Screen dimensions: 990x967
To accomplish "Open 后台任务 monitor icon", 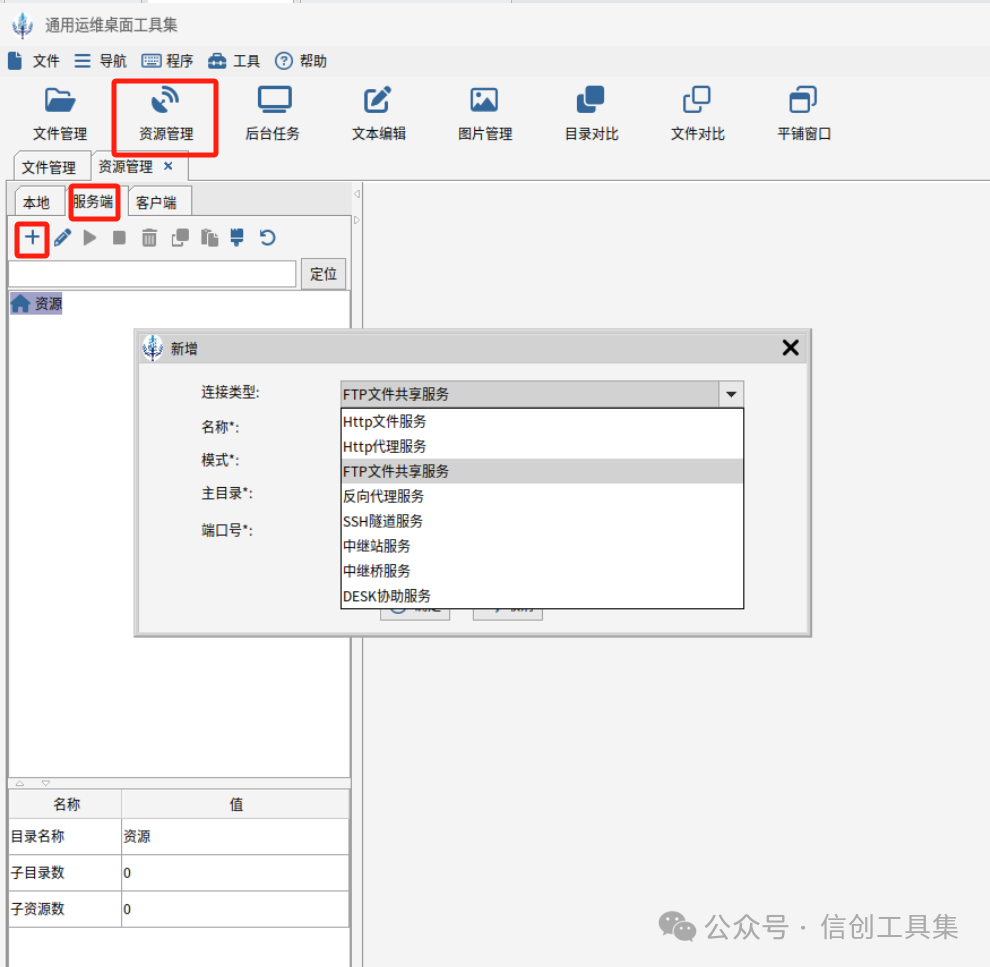I will [274, 100].
